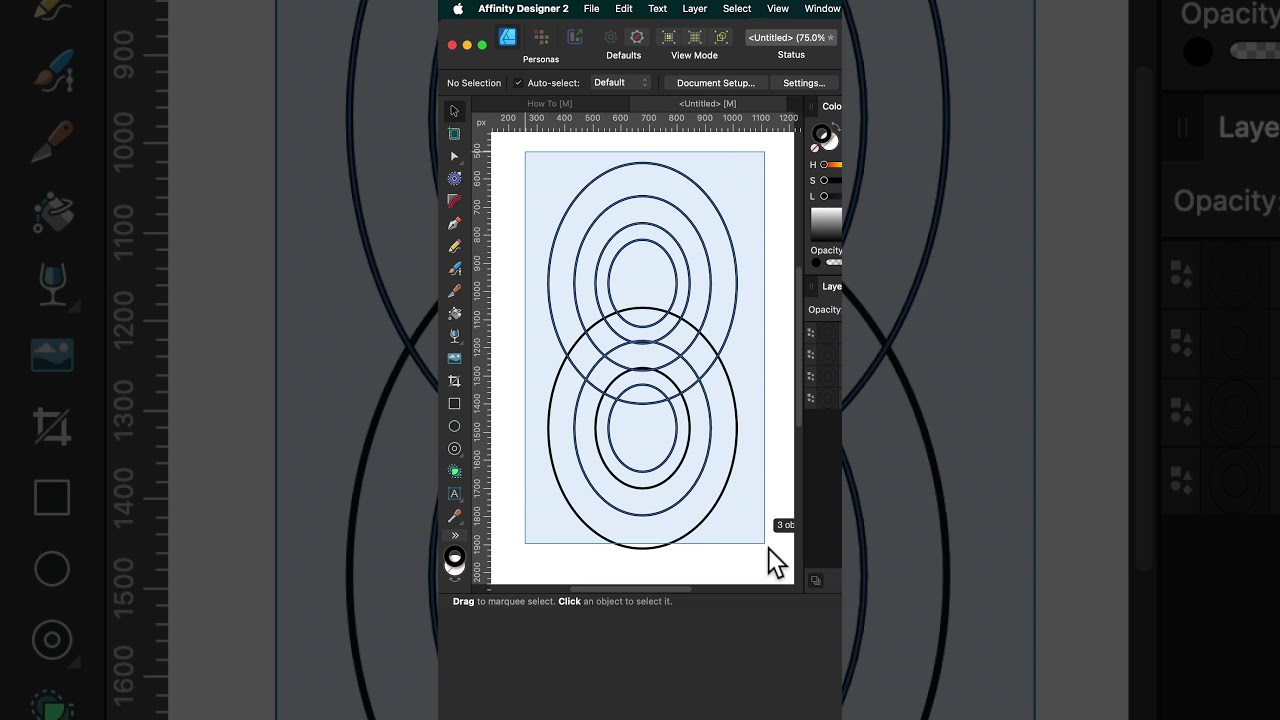
Task: Click the vertical canvas scrollbar
Action: click(798, 348)
